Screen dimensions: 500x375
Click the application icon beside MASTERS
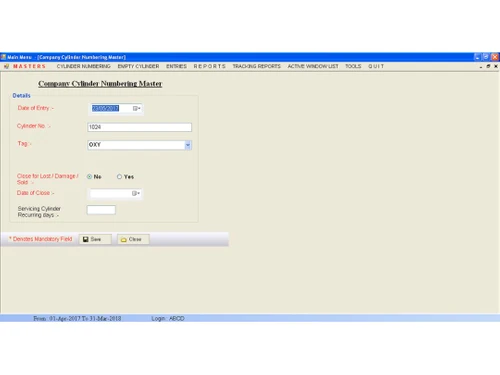coord(6,66)
